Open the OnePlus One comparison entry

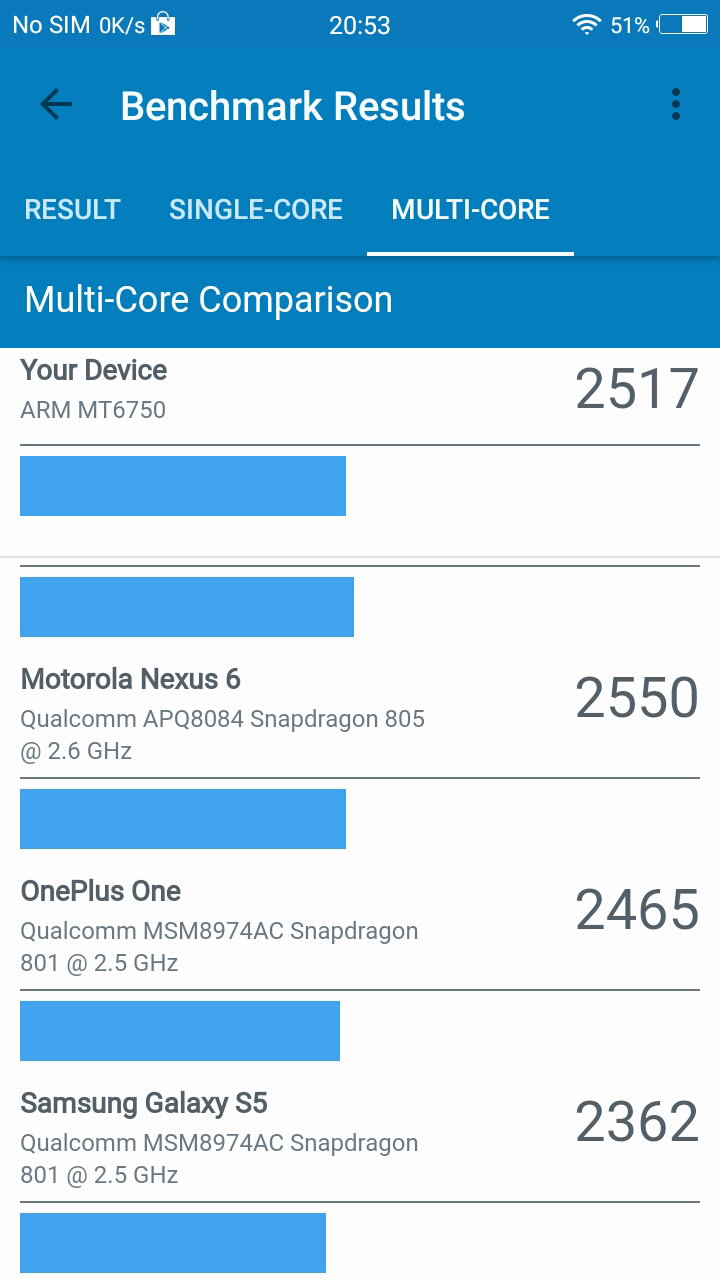(x=360, y=925)
